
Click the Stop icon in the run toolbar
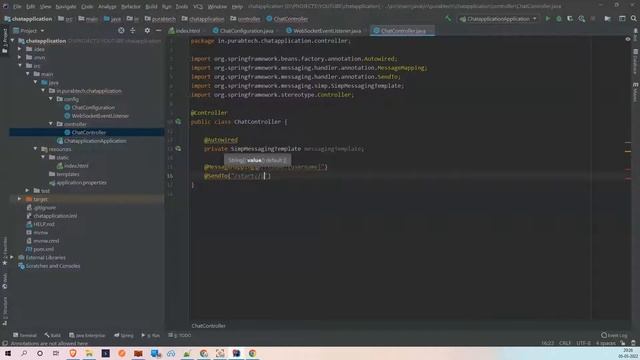click(593, 19)
